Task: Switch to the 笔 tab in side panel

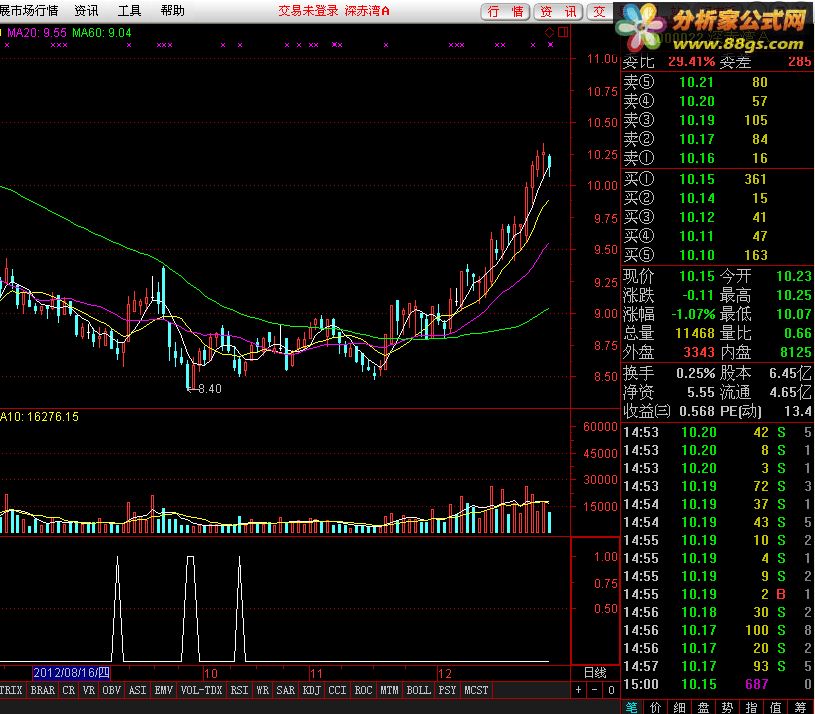Action: coord(632,707)
